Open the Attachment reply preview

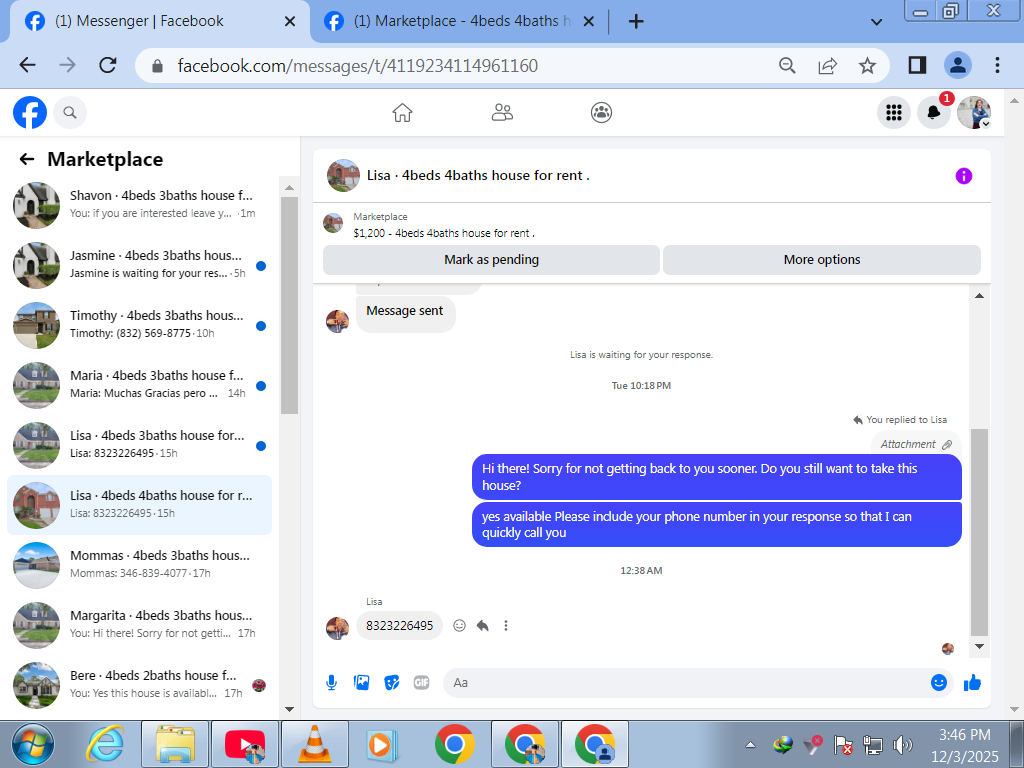tap(916, 444)
